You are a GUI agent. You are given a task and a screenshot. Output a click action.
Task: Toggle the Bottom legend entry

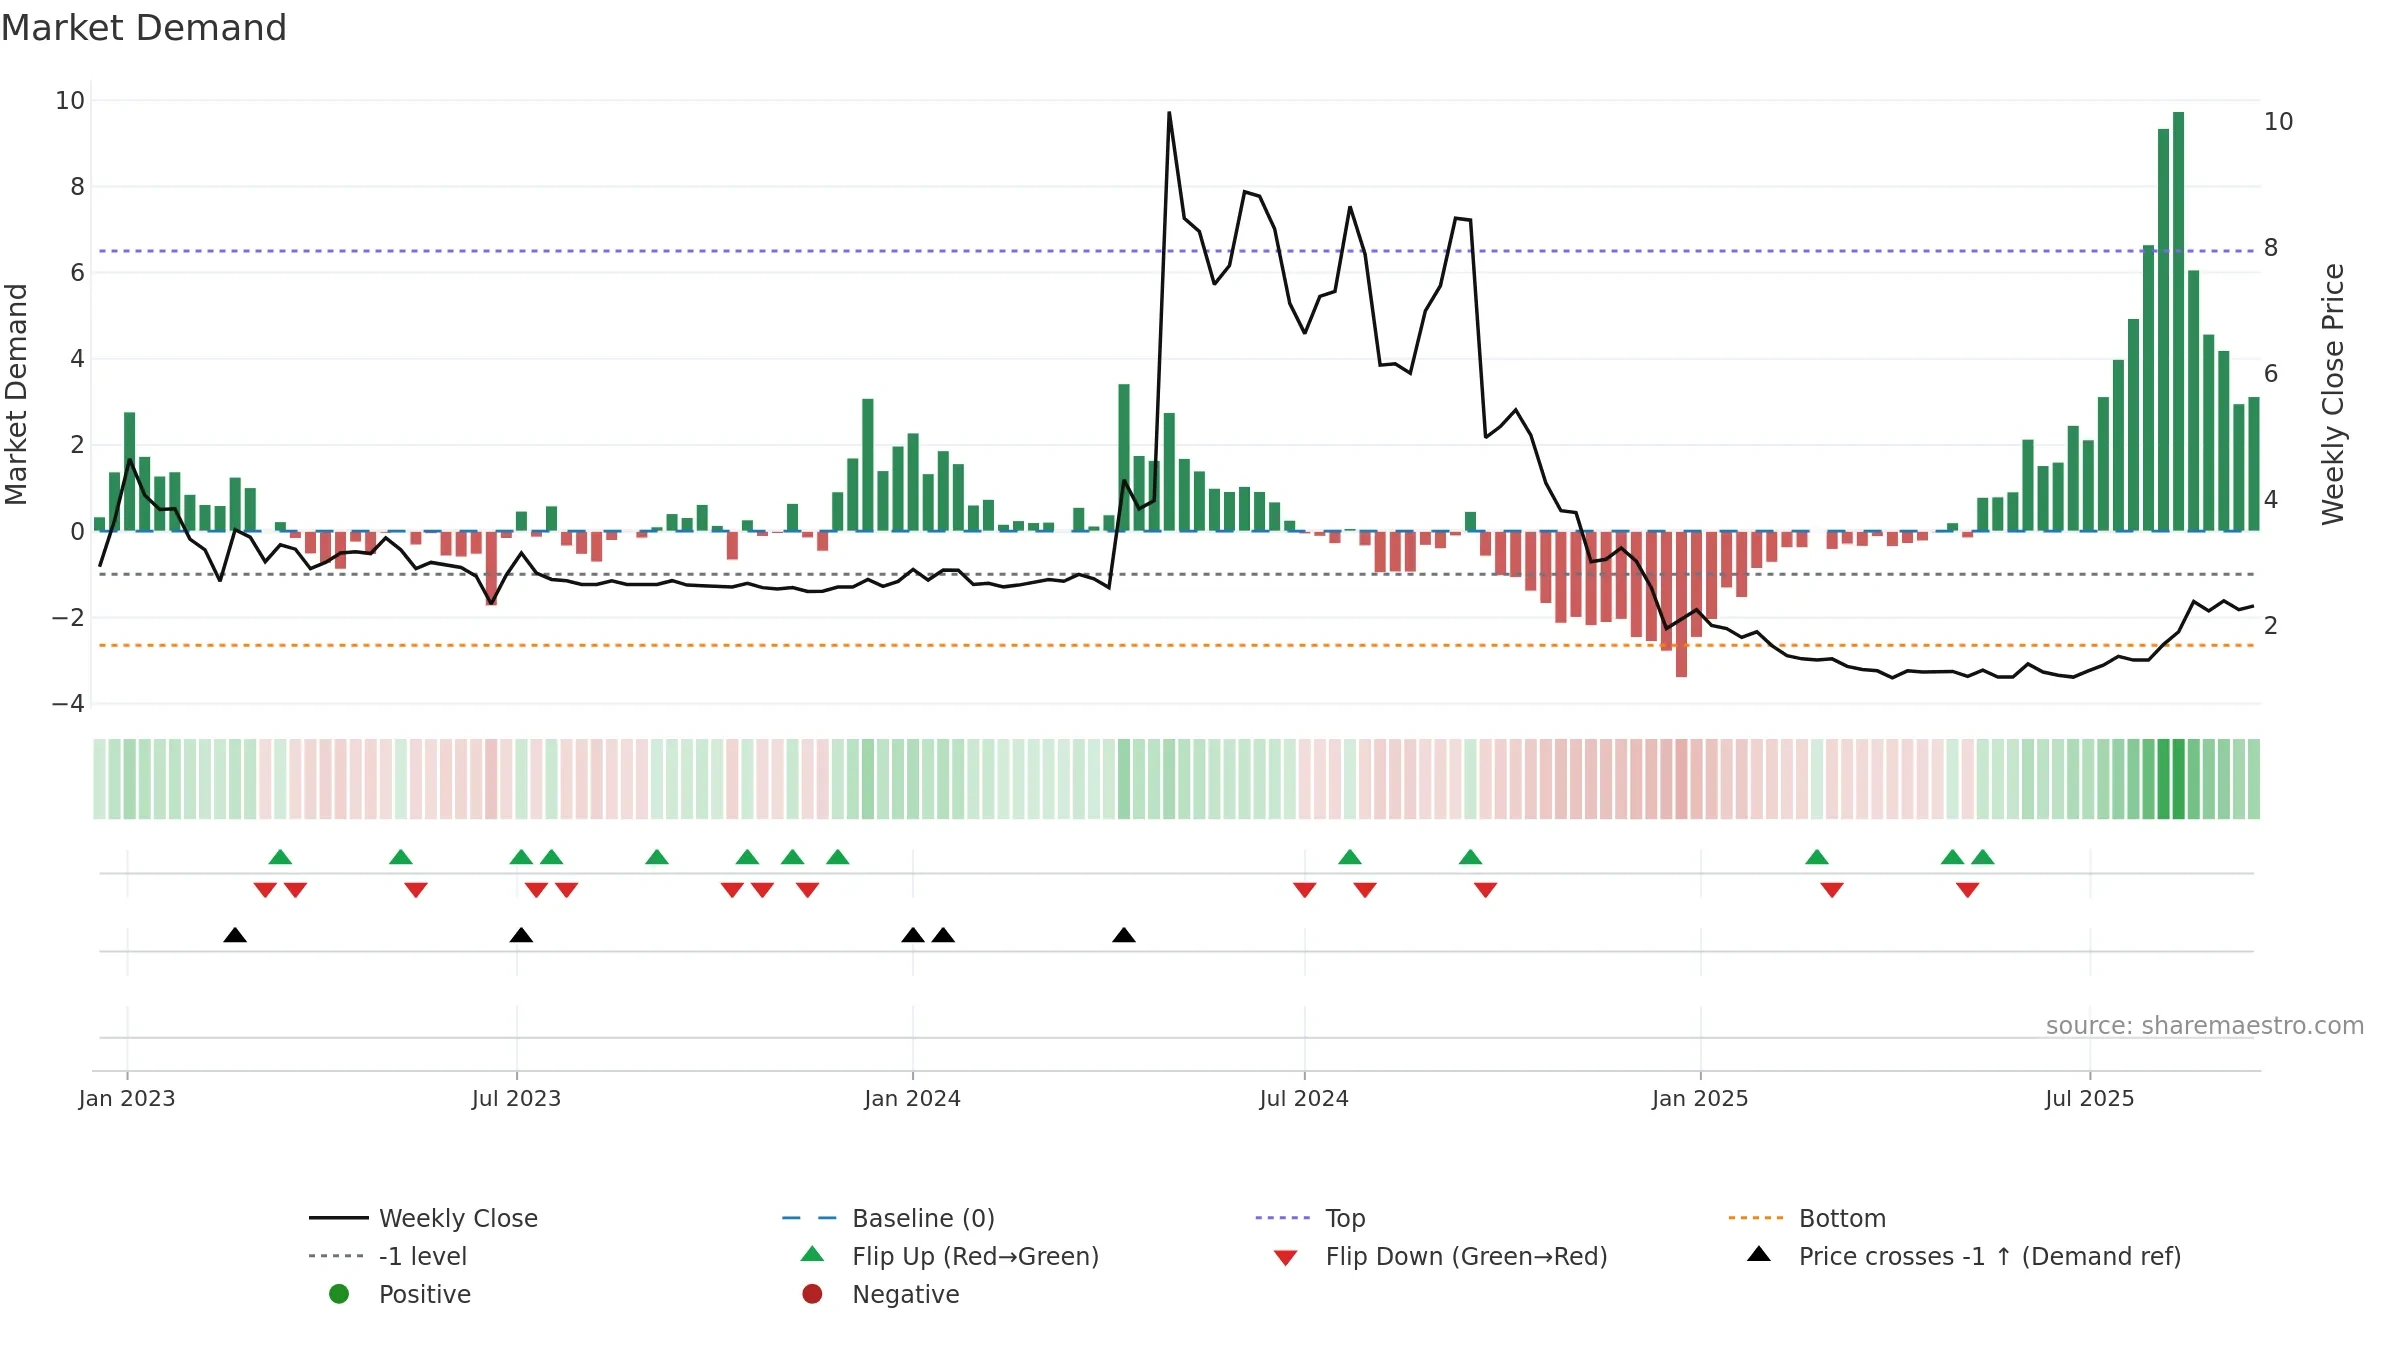click(1808, 1218)
